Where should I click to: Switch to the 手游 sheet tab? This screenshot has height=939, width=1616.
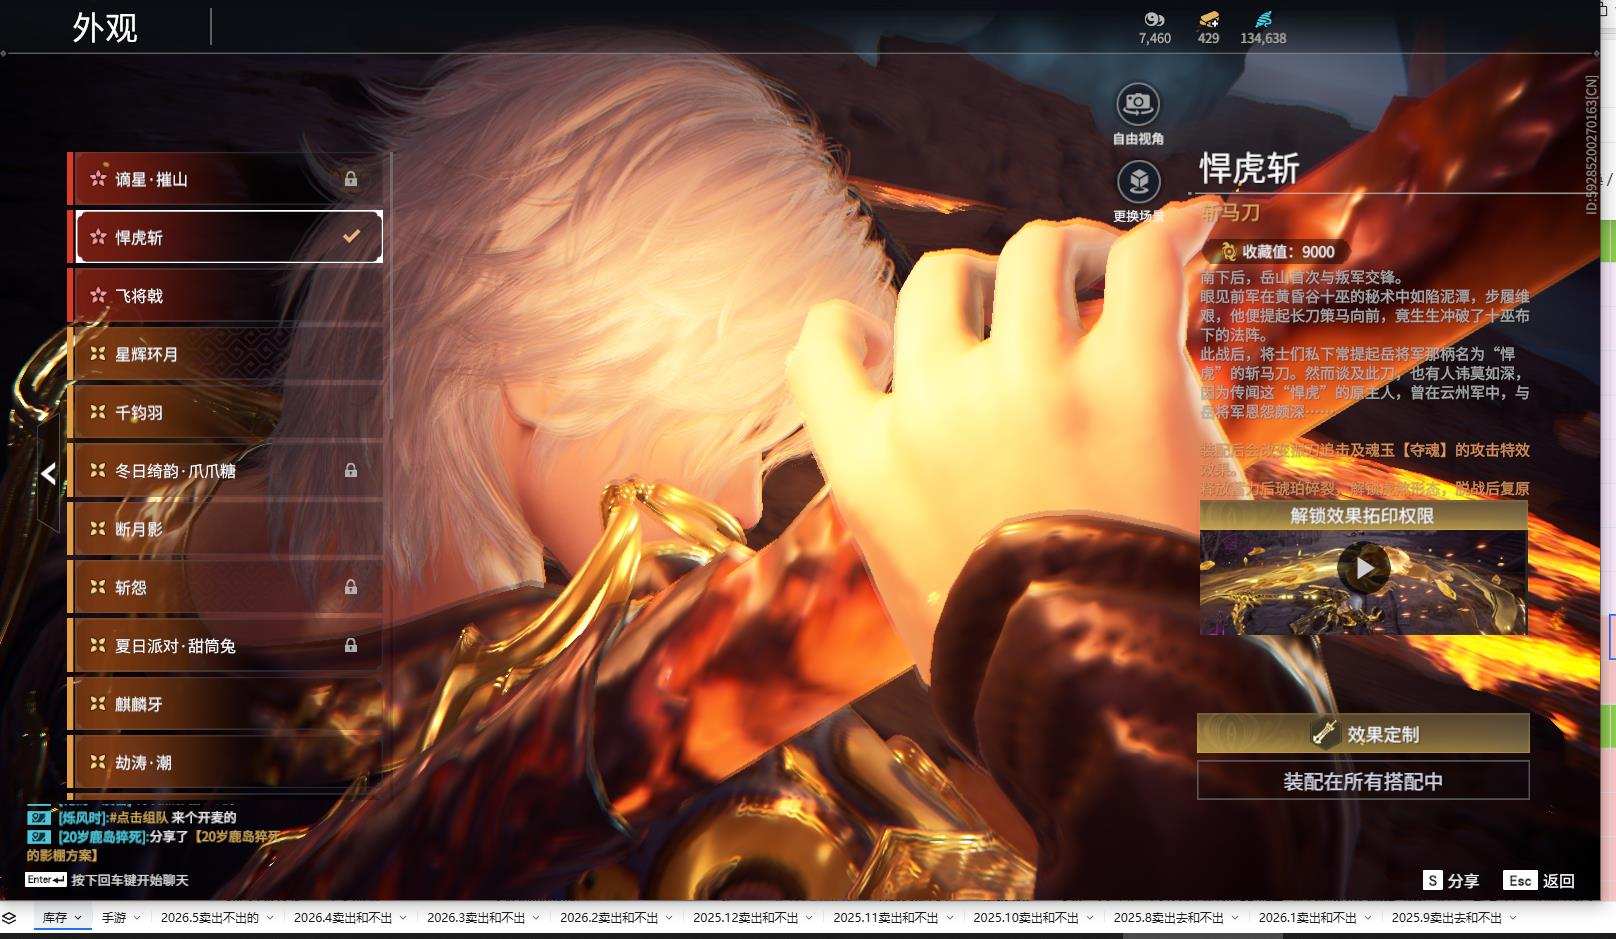pos(121,917)
